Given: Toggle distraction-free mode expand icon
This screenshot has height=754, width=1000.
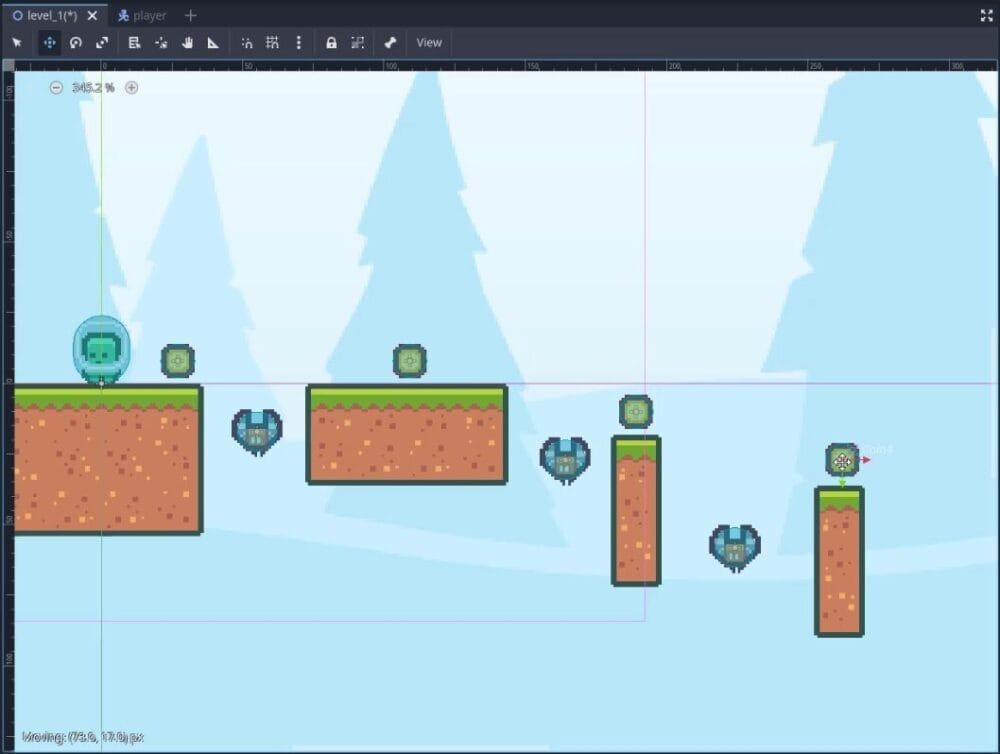Looking at the screenshot, I should (986, 16).
